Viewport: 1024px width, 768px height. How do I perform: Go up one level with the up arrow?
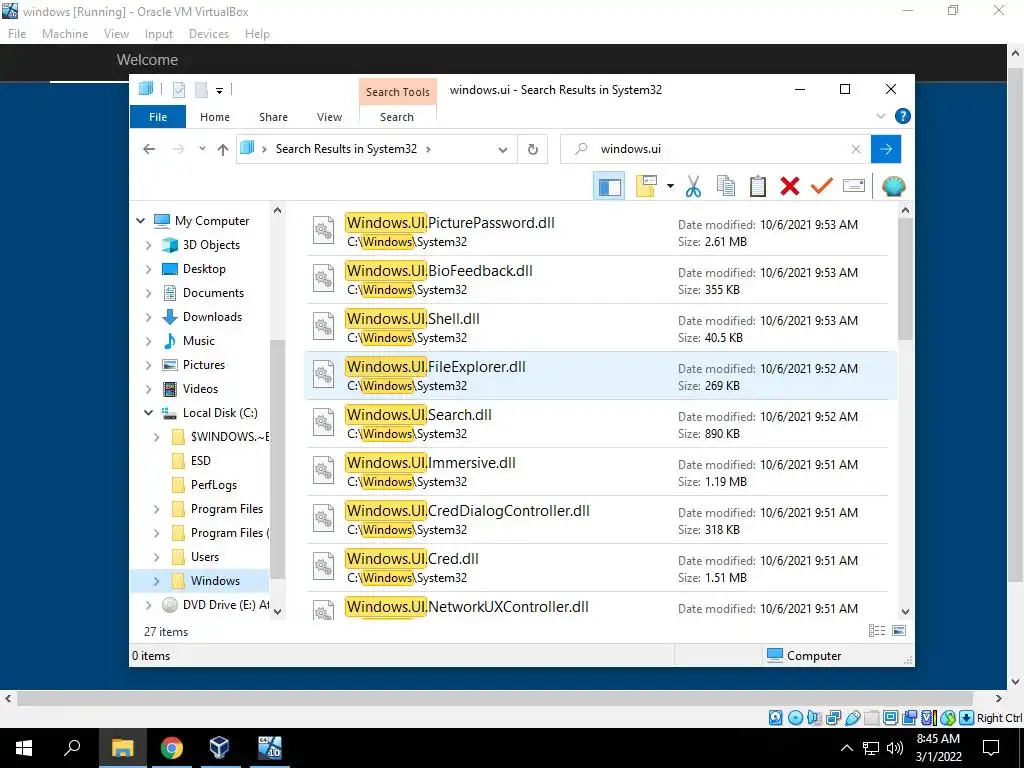pos(223,149)
